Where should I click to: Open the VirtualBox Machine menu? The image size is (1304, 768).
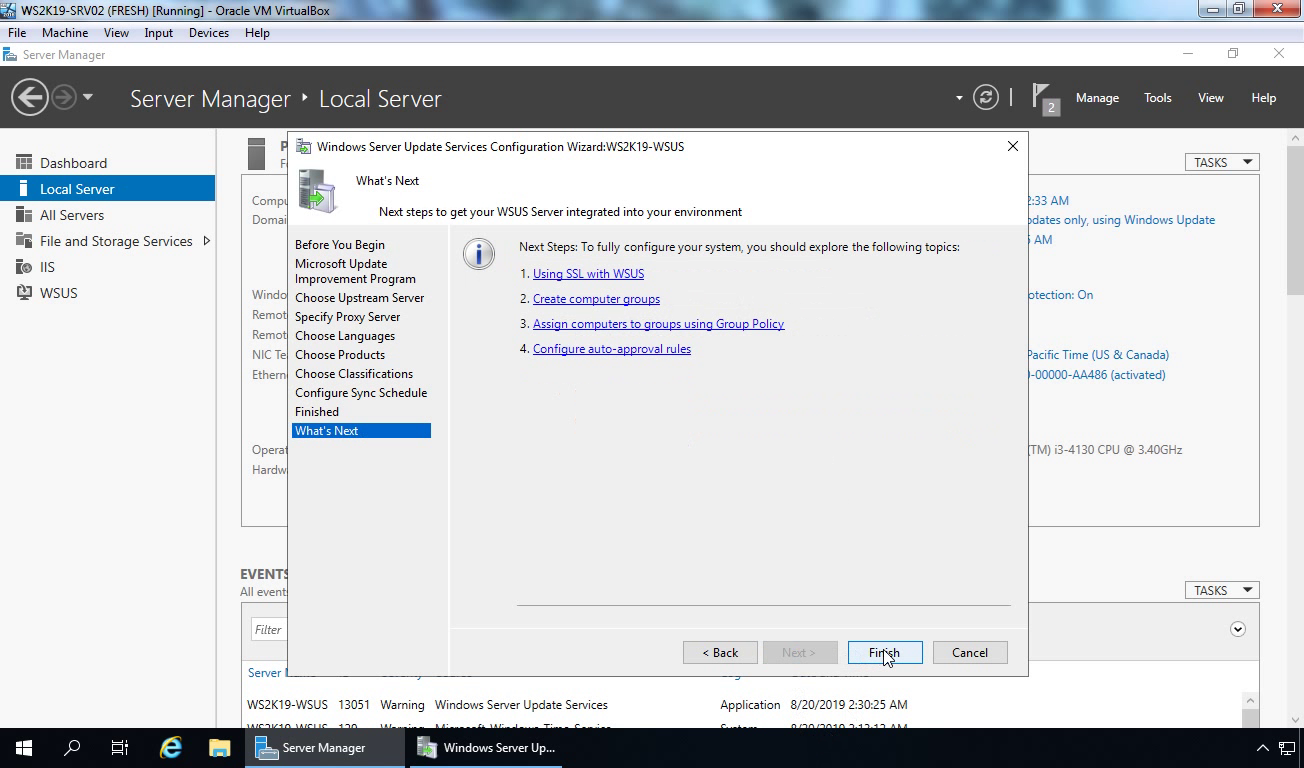[x=65, y=33]
